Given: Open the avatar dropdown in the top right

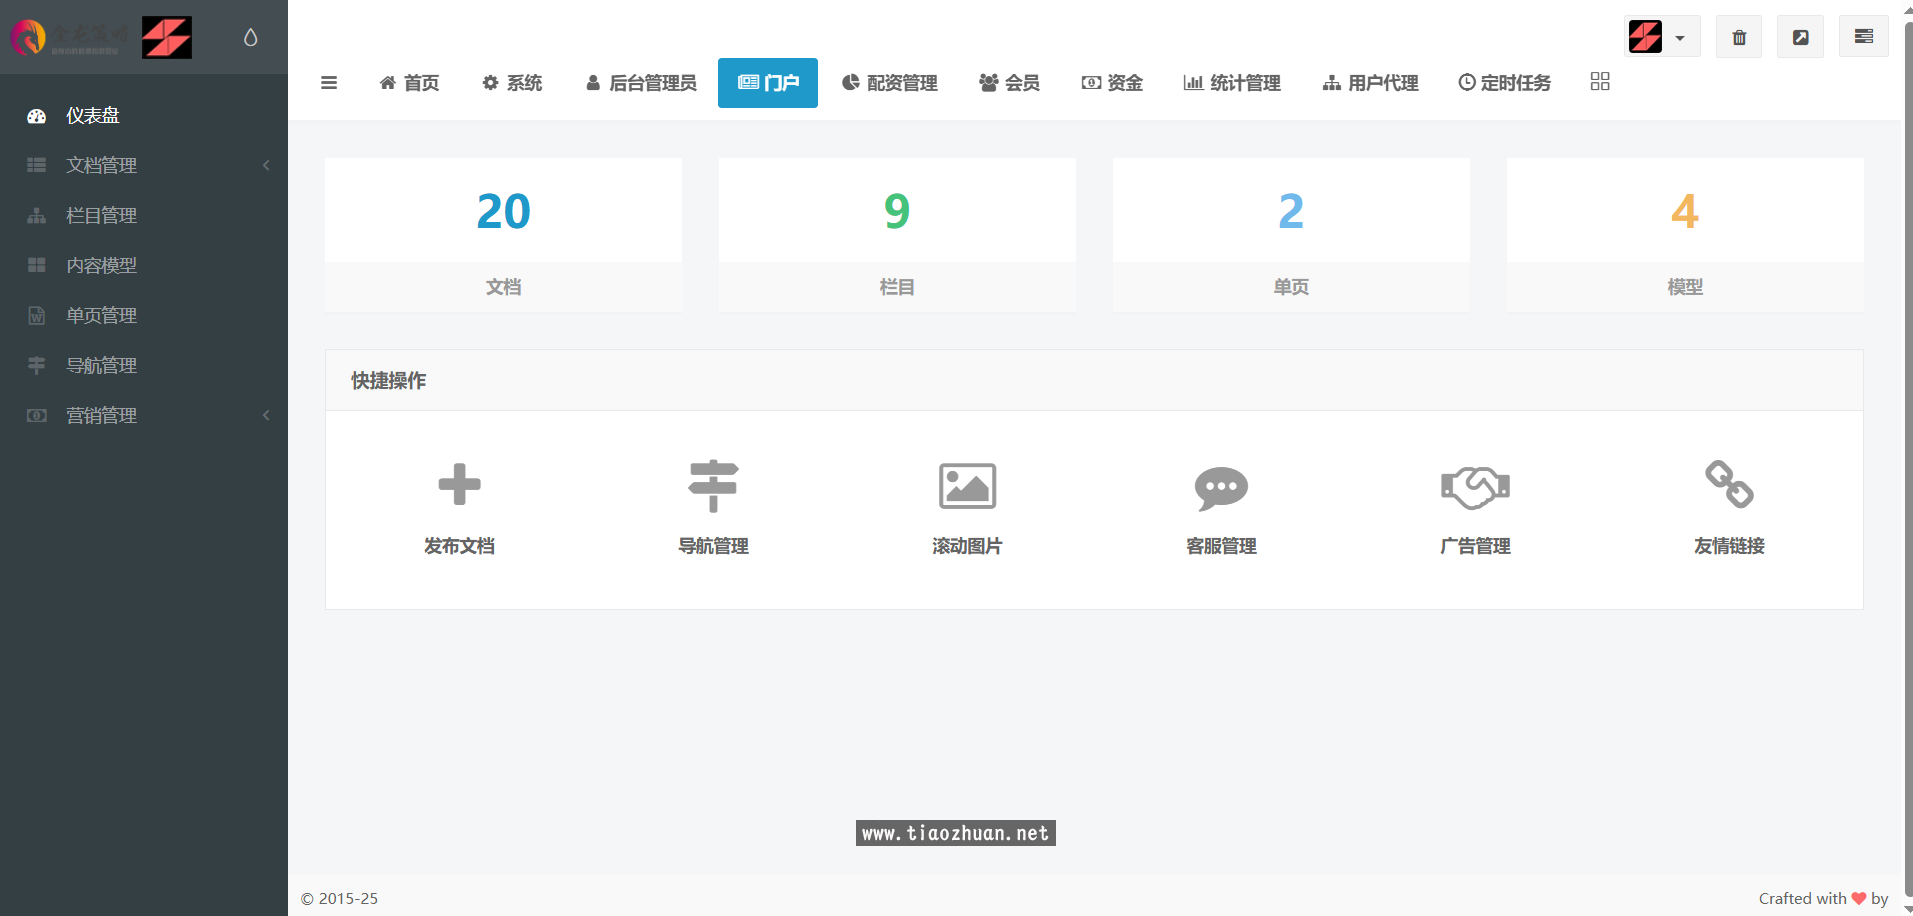Looking at the screenshot, I should (x=1662, y=36).
